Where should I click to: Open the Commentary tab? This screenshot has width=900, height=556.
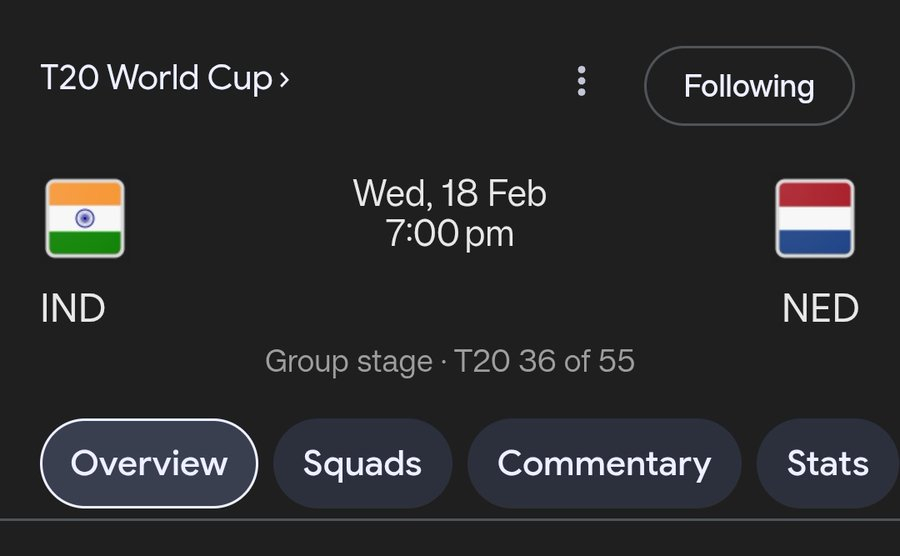click(604, 463)
